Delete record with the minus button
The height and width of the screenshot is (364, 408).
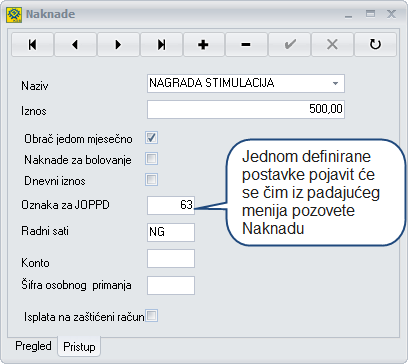point(246,44)
